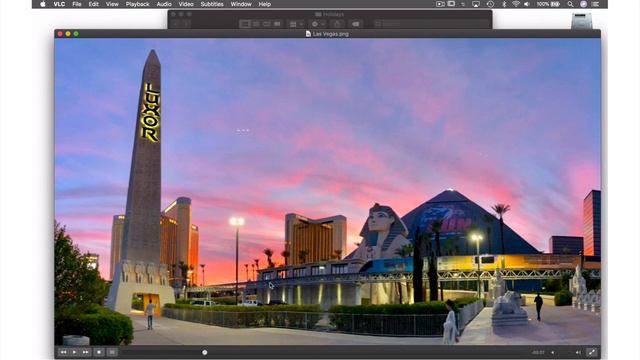Open AirPlay display menu in menu bar
Screen dimensions: 640x360
476,4
